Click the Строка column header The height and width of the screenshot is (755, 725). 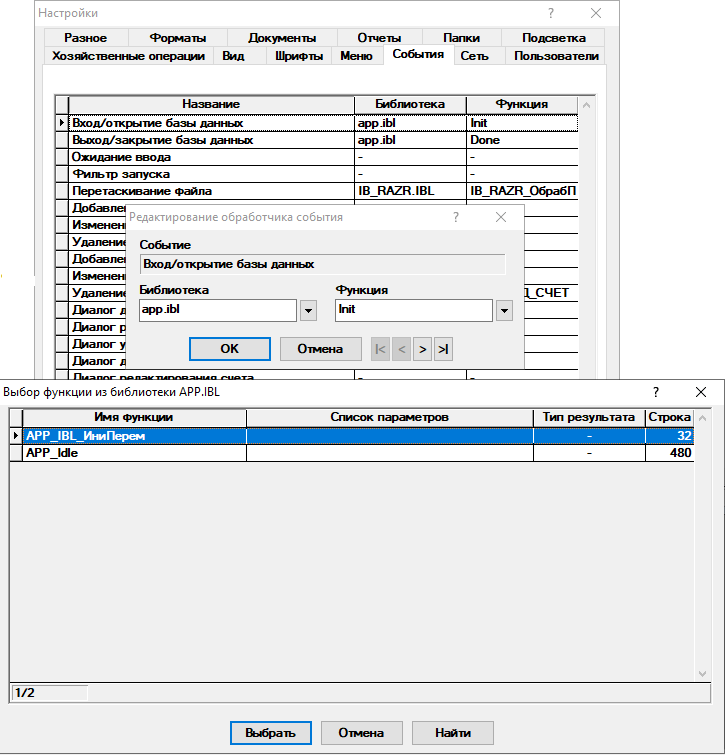point(670,417)
